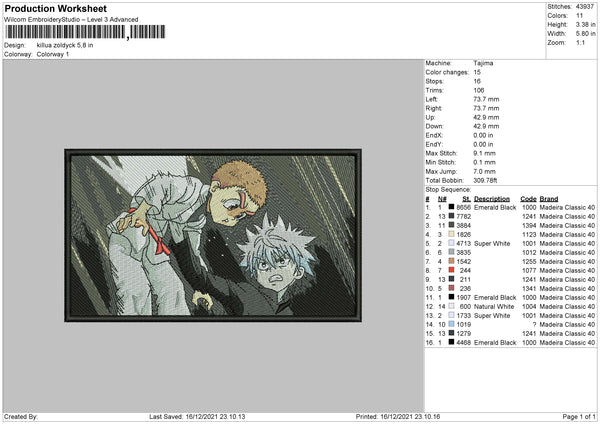Click the Page 1 of 1 footer label
Viewport: 600px width, 424px height.
click(579, 416)
